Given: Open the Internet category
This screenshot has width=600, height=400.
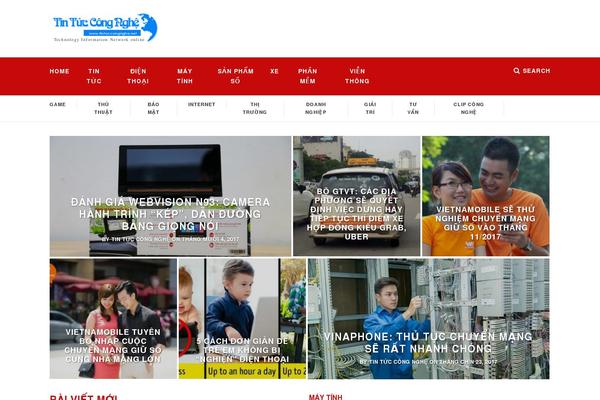Looking at the screenshot, I should [201, 104].
